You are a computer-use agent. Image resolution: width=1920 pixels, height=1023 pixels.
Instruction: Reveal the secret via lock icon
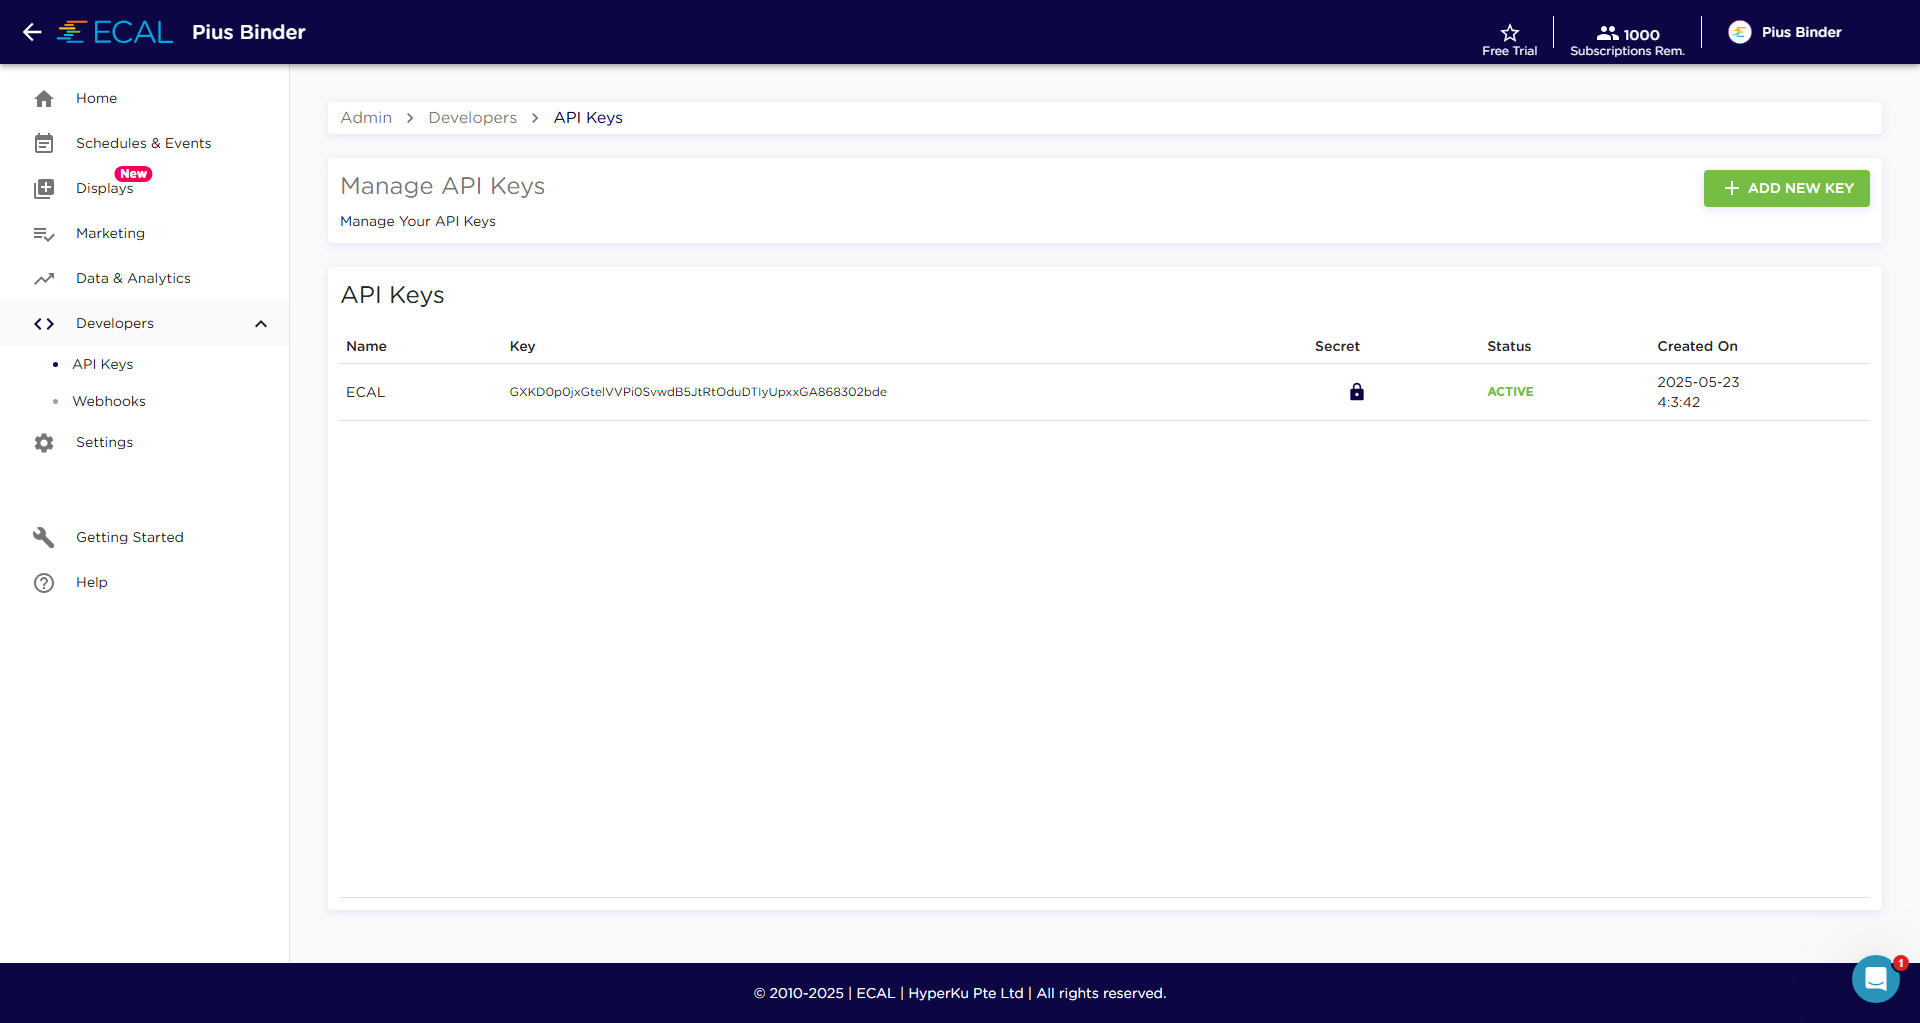pos(1356,392)
